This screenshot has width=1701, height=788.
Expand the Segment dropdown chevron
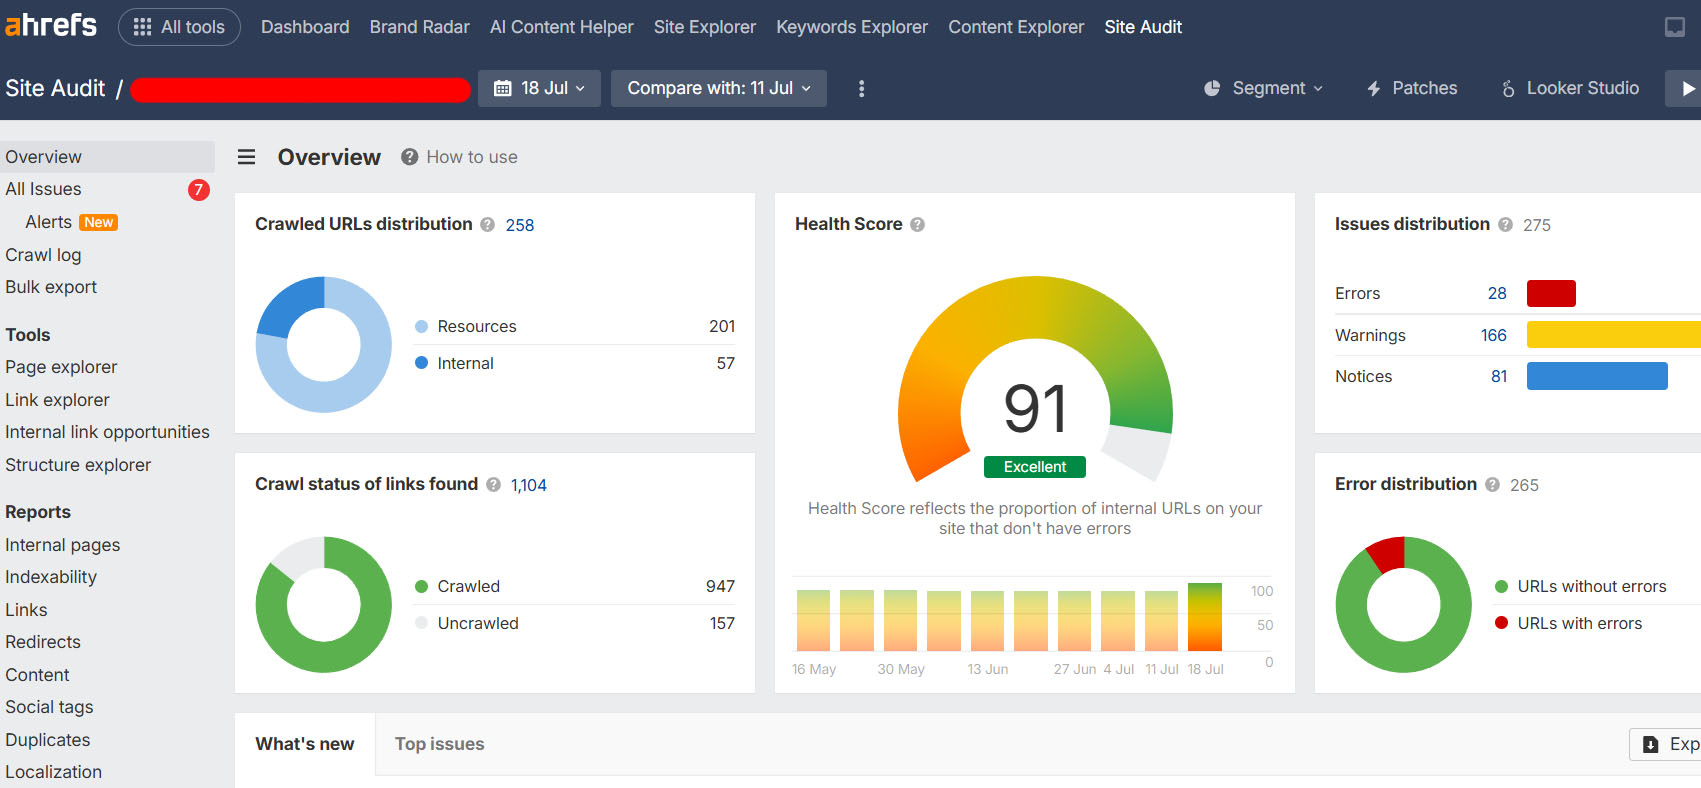pyautogui.click(x=1318, y=89)
